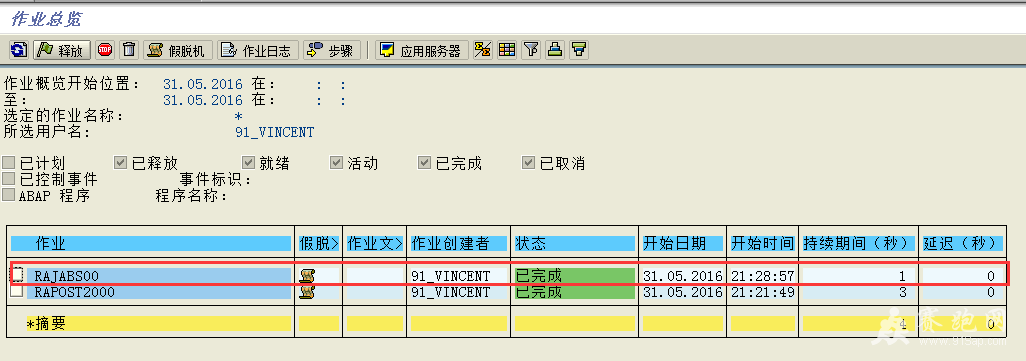The width and height of the screenshot is (1026, 361).
Task: Click the colored grid layout icon
Action: pyautogui.click(x=506, y=50)
